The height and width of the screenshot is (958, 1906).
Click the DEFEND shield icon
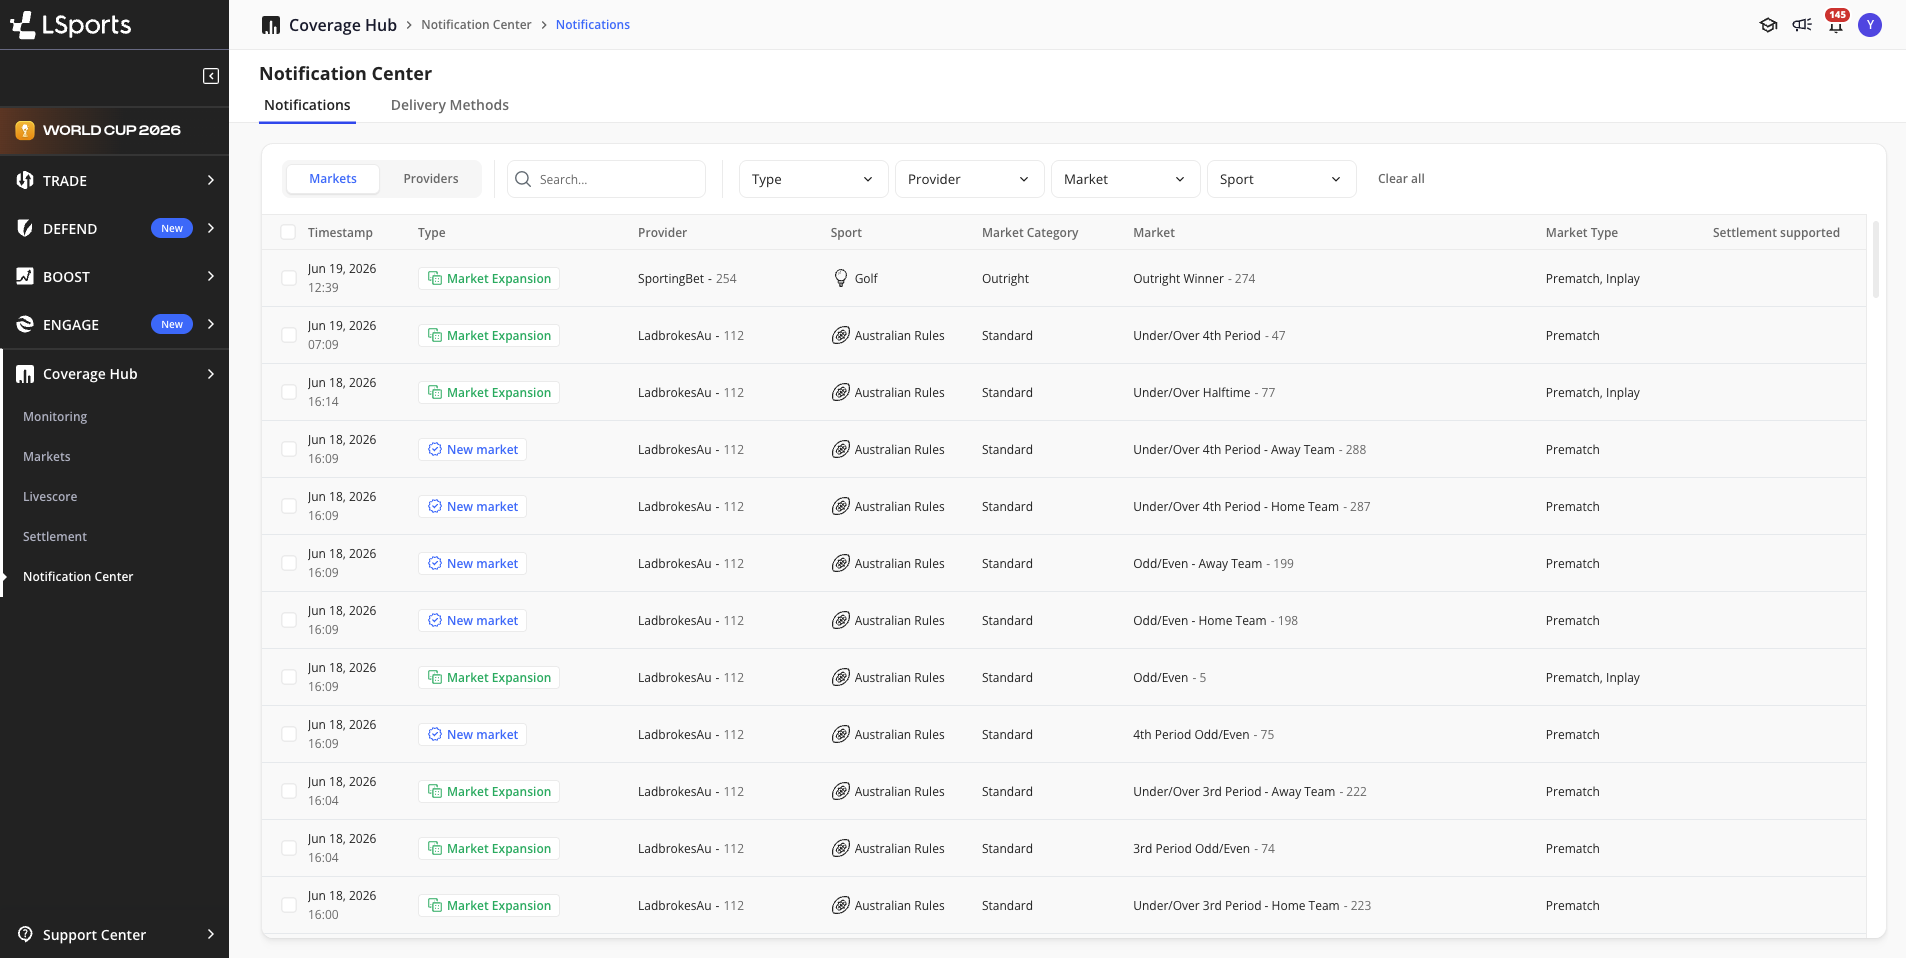pos(25,228)
